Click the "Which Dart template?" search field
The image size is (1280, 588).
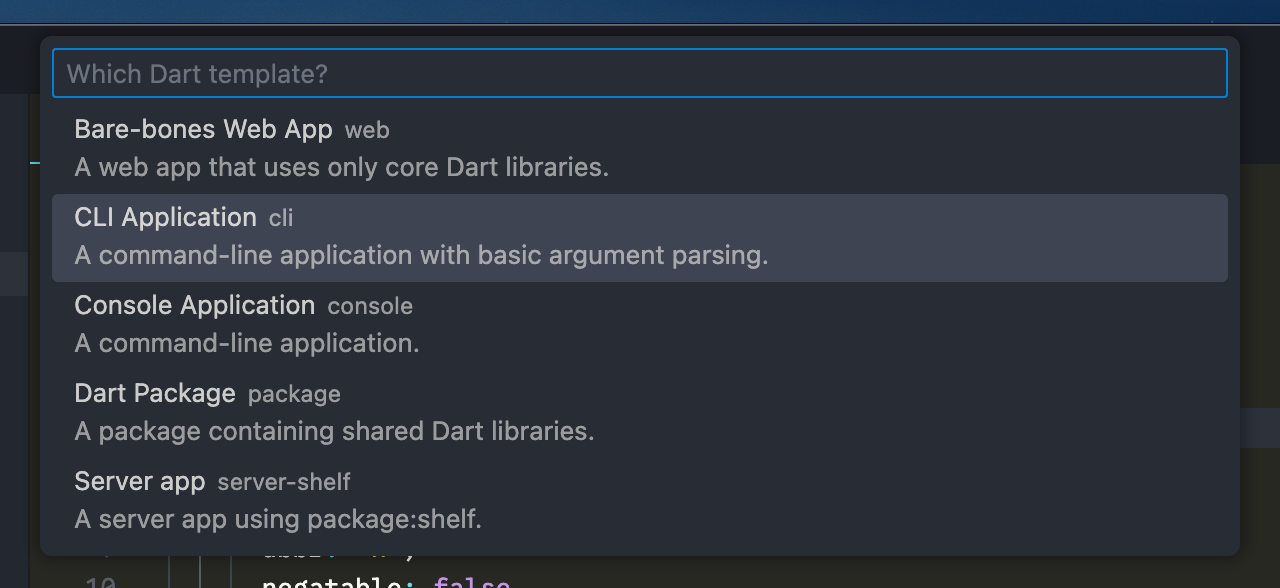[640, 74]
